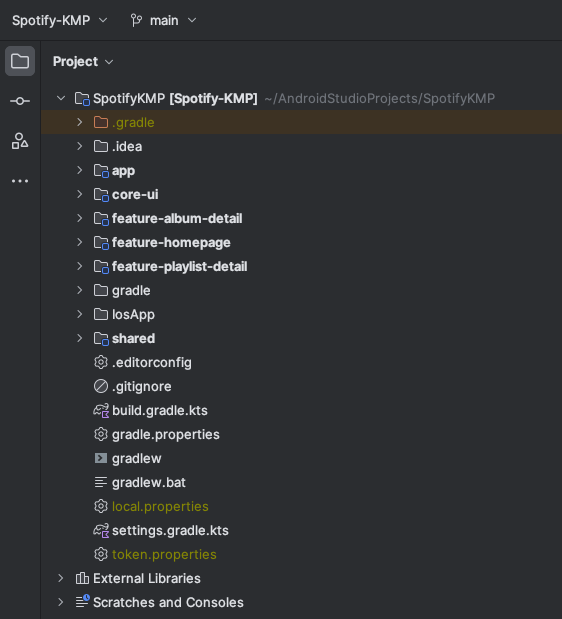Click the Scratches and Consoles icon
This screenshot has width=562, height=619.
click(x=82, y=602)
